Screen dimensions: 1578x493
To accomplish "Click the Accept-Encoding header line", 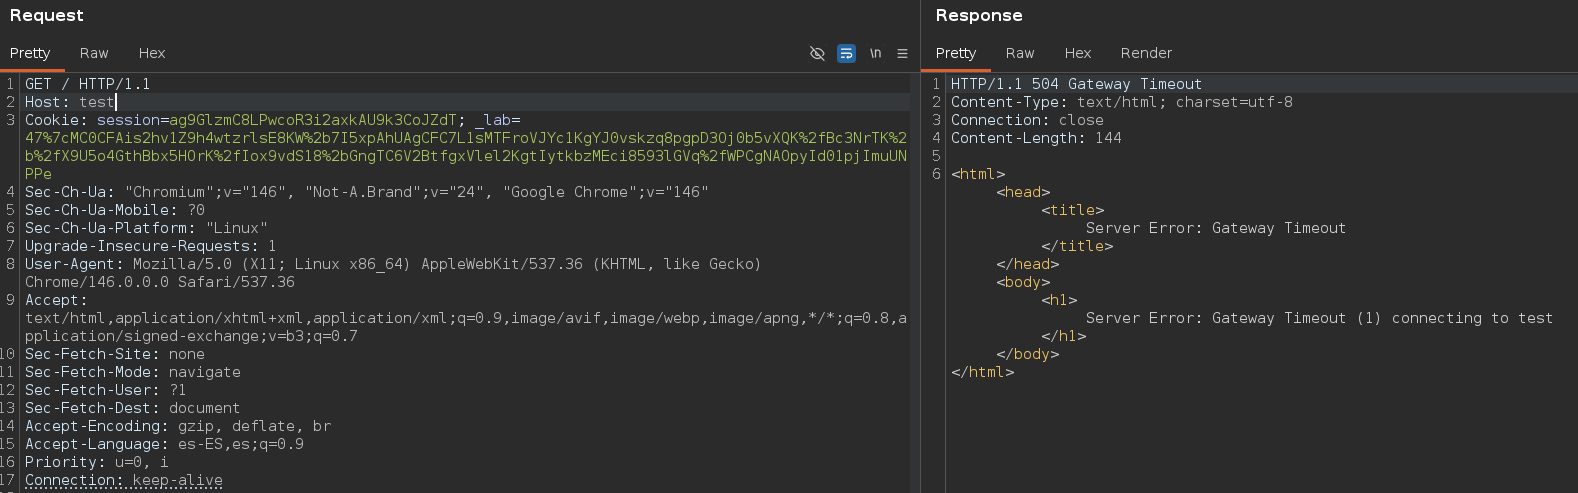I will tap(178, 426).
